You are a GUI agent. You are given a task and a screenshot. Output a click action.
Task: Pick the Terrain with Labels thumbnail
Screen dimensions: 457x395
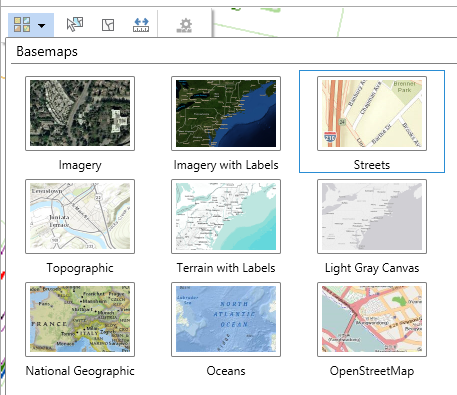click(x=226, y=216)
